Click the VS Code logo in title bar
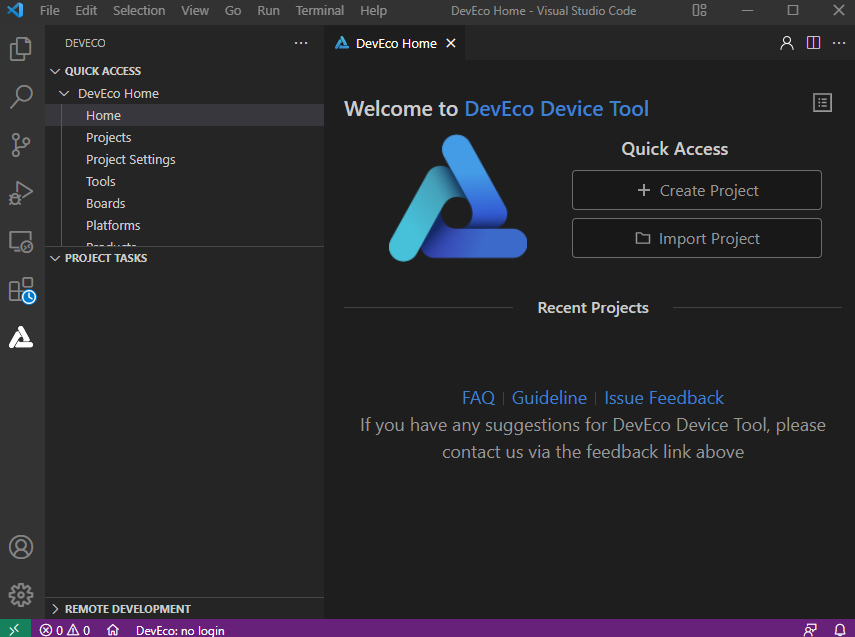The image size is (855, 637). (15, 10)
